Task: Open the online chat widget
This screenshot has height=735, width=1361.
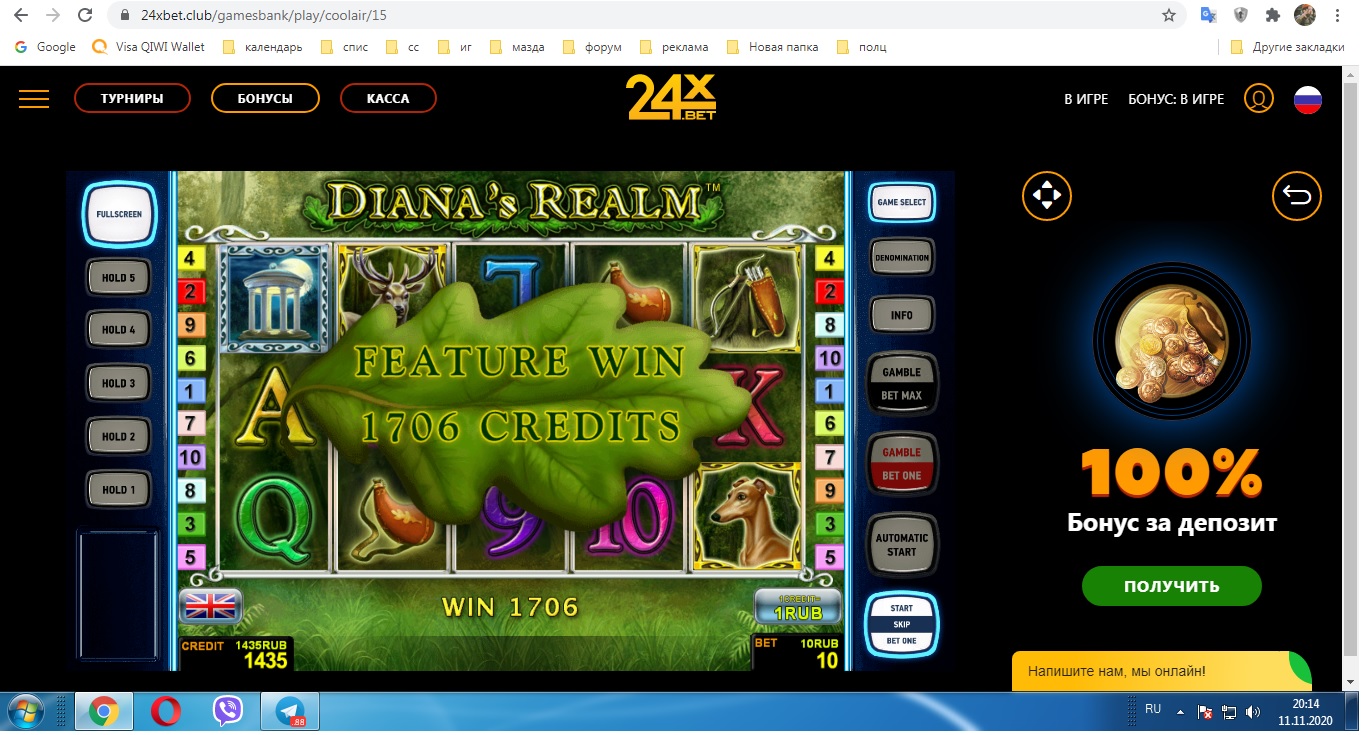Action: pos(1161,671)
